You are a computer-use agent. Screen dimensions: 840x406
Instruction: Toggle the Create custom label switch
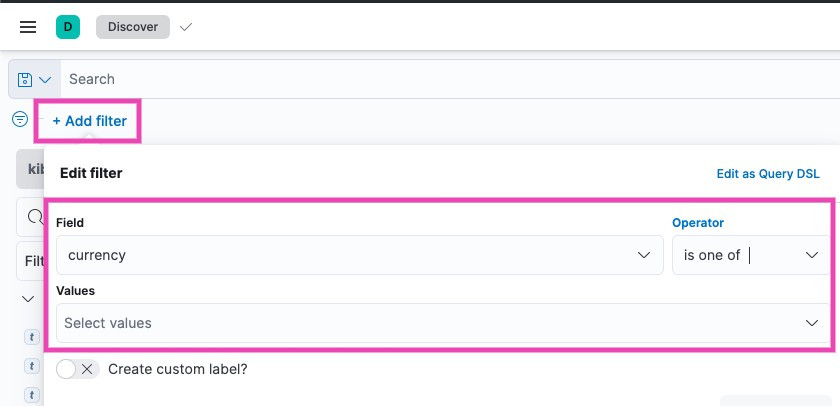pos(77,369)
